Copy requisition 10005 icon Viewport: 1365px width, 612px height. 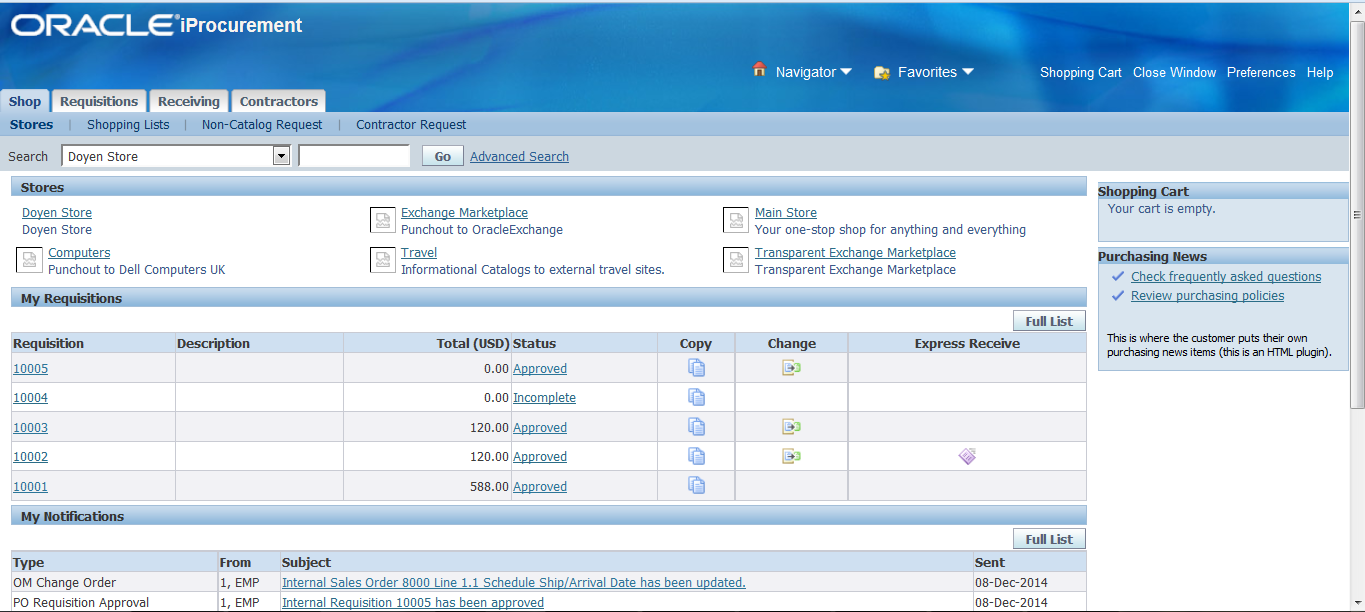coord(696,368)
